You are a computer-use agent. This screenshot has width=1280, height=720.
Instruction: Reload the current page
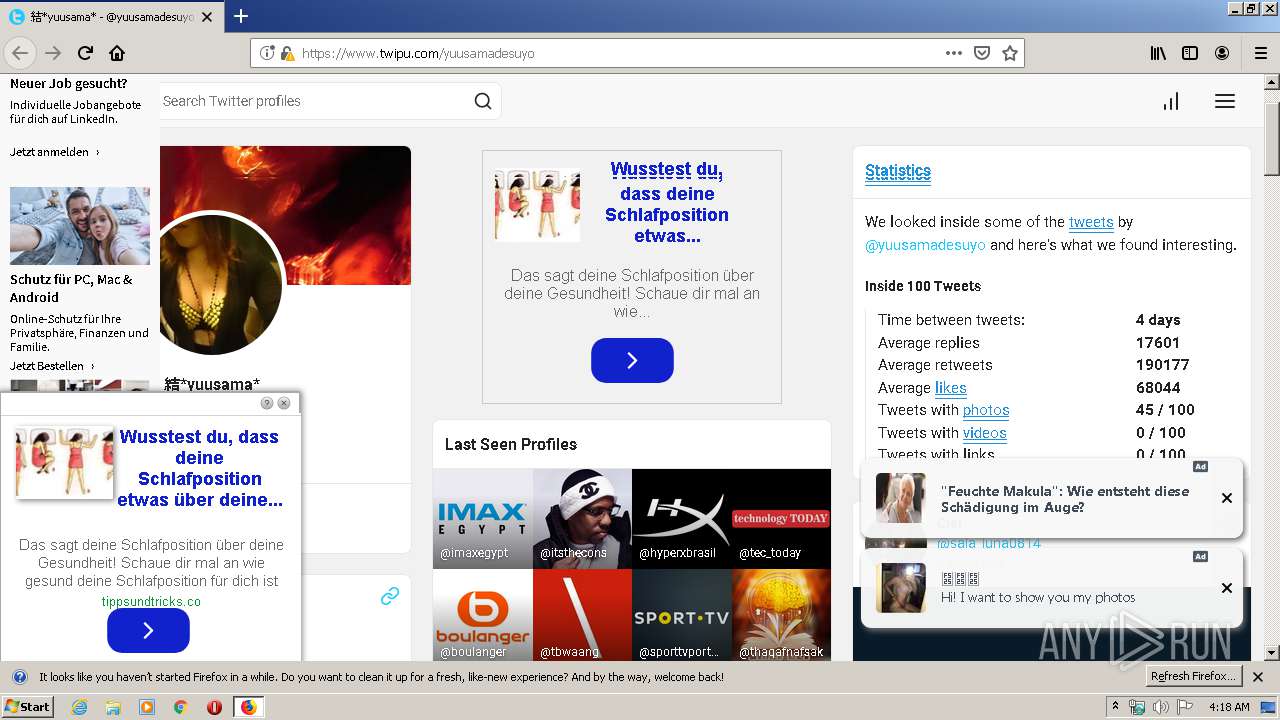(85, 53)
